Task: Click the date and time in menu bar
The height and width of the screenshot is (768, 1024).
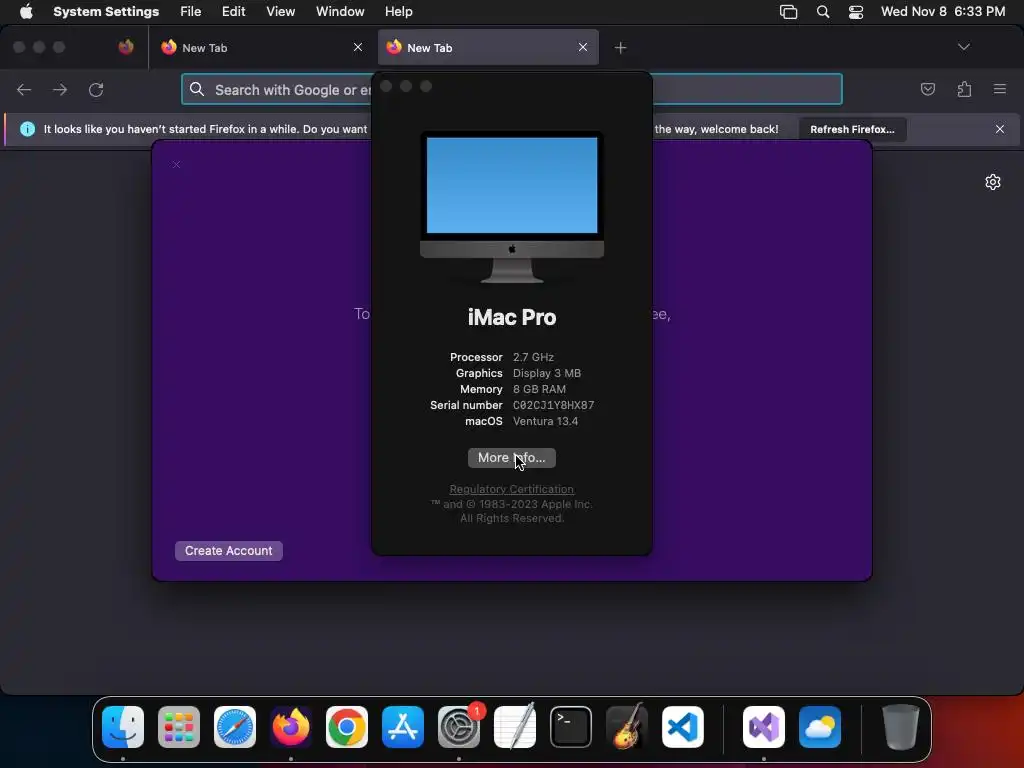Action: 943,11
